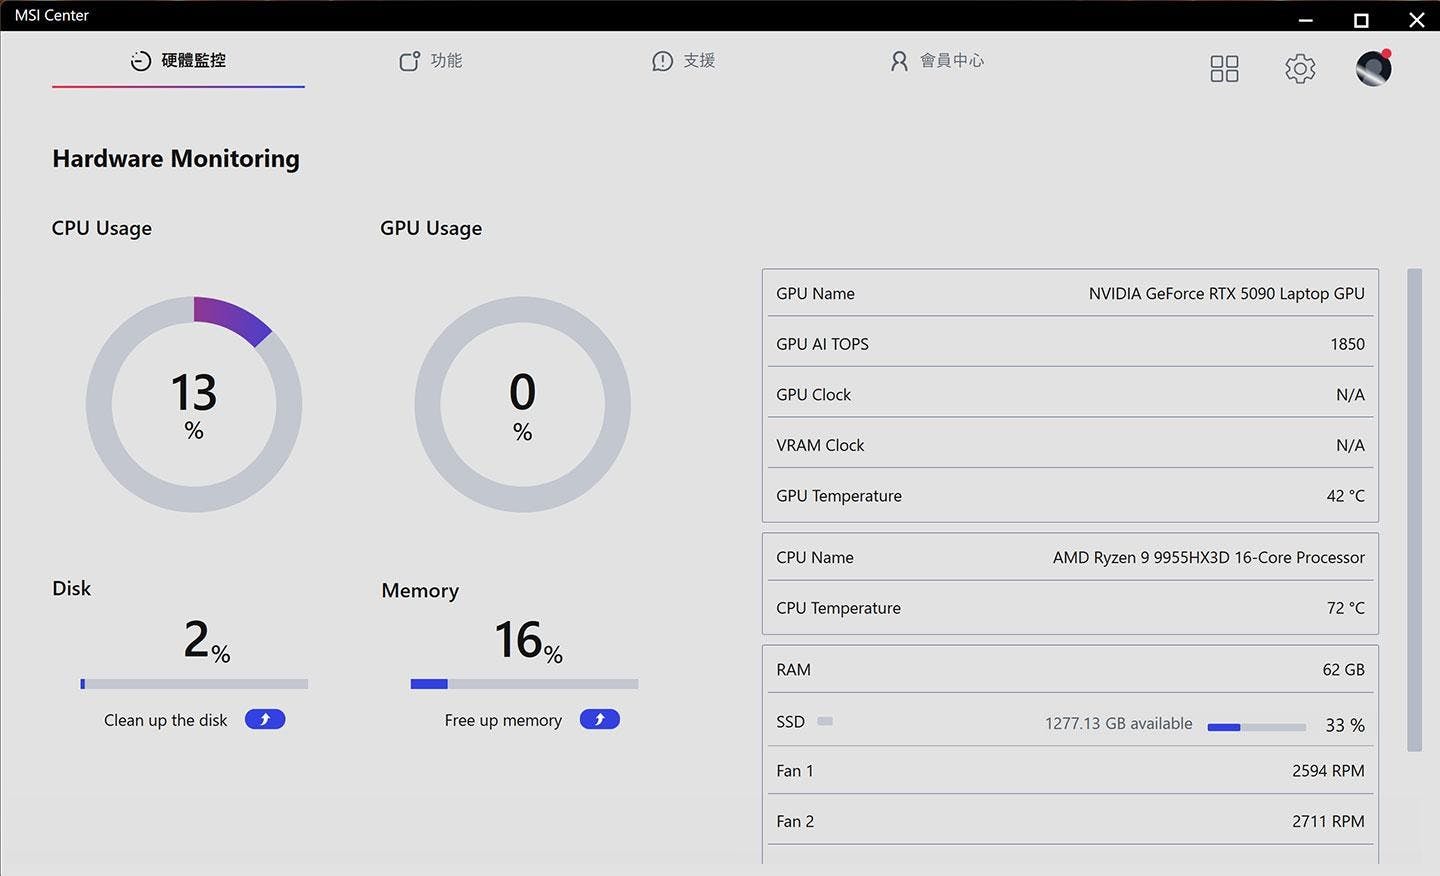Click the 16% Memory value
Image resolution: width=1440 pixels, height=876 pixels.
click(528, 641)
